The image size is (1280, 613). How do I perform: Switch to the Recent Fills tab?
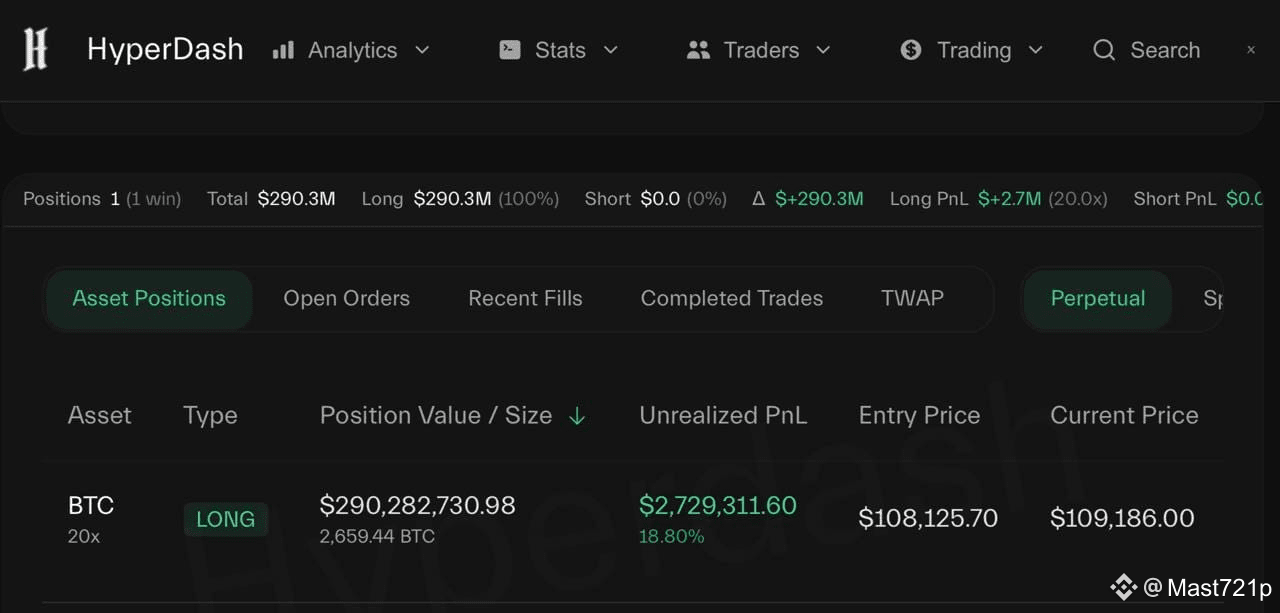pyautogui.click(x=525, y=298)
